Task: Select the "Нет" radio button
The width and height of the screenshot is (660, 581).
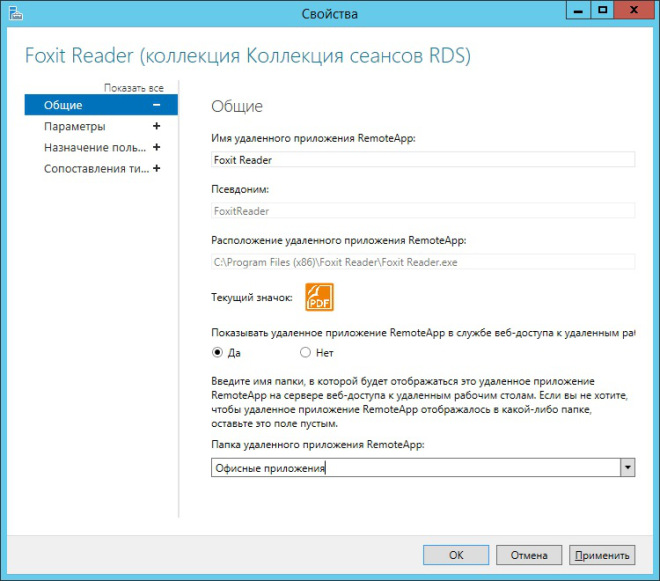Action: 306,352
